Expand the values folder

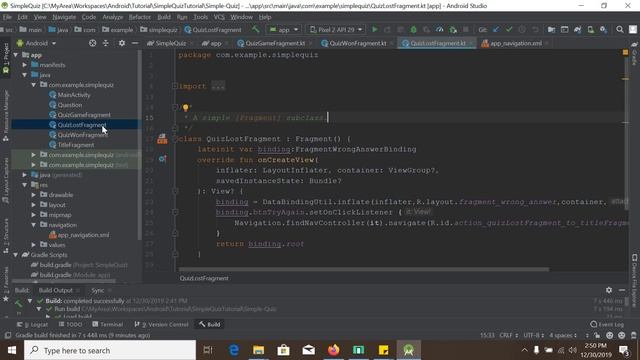tap(33, 245)
